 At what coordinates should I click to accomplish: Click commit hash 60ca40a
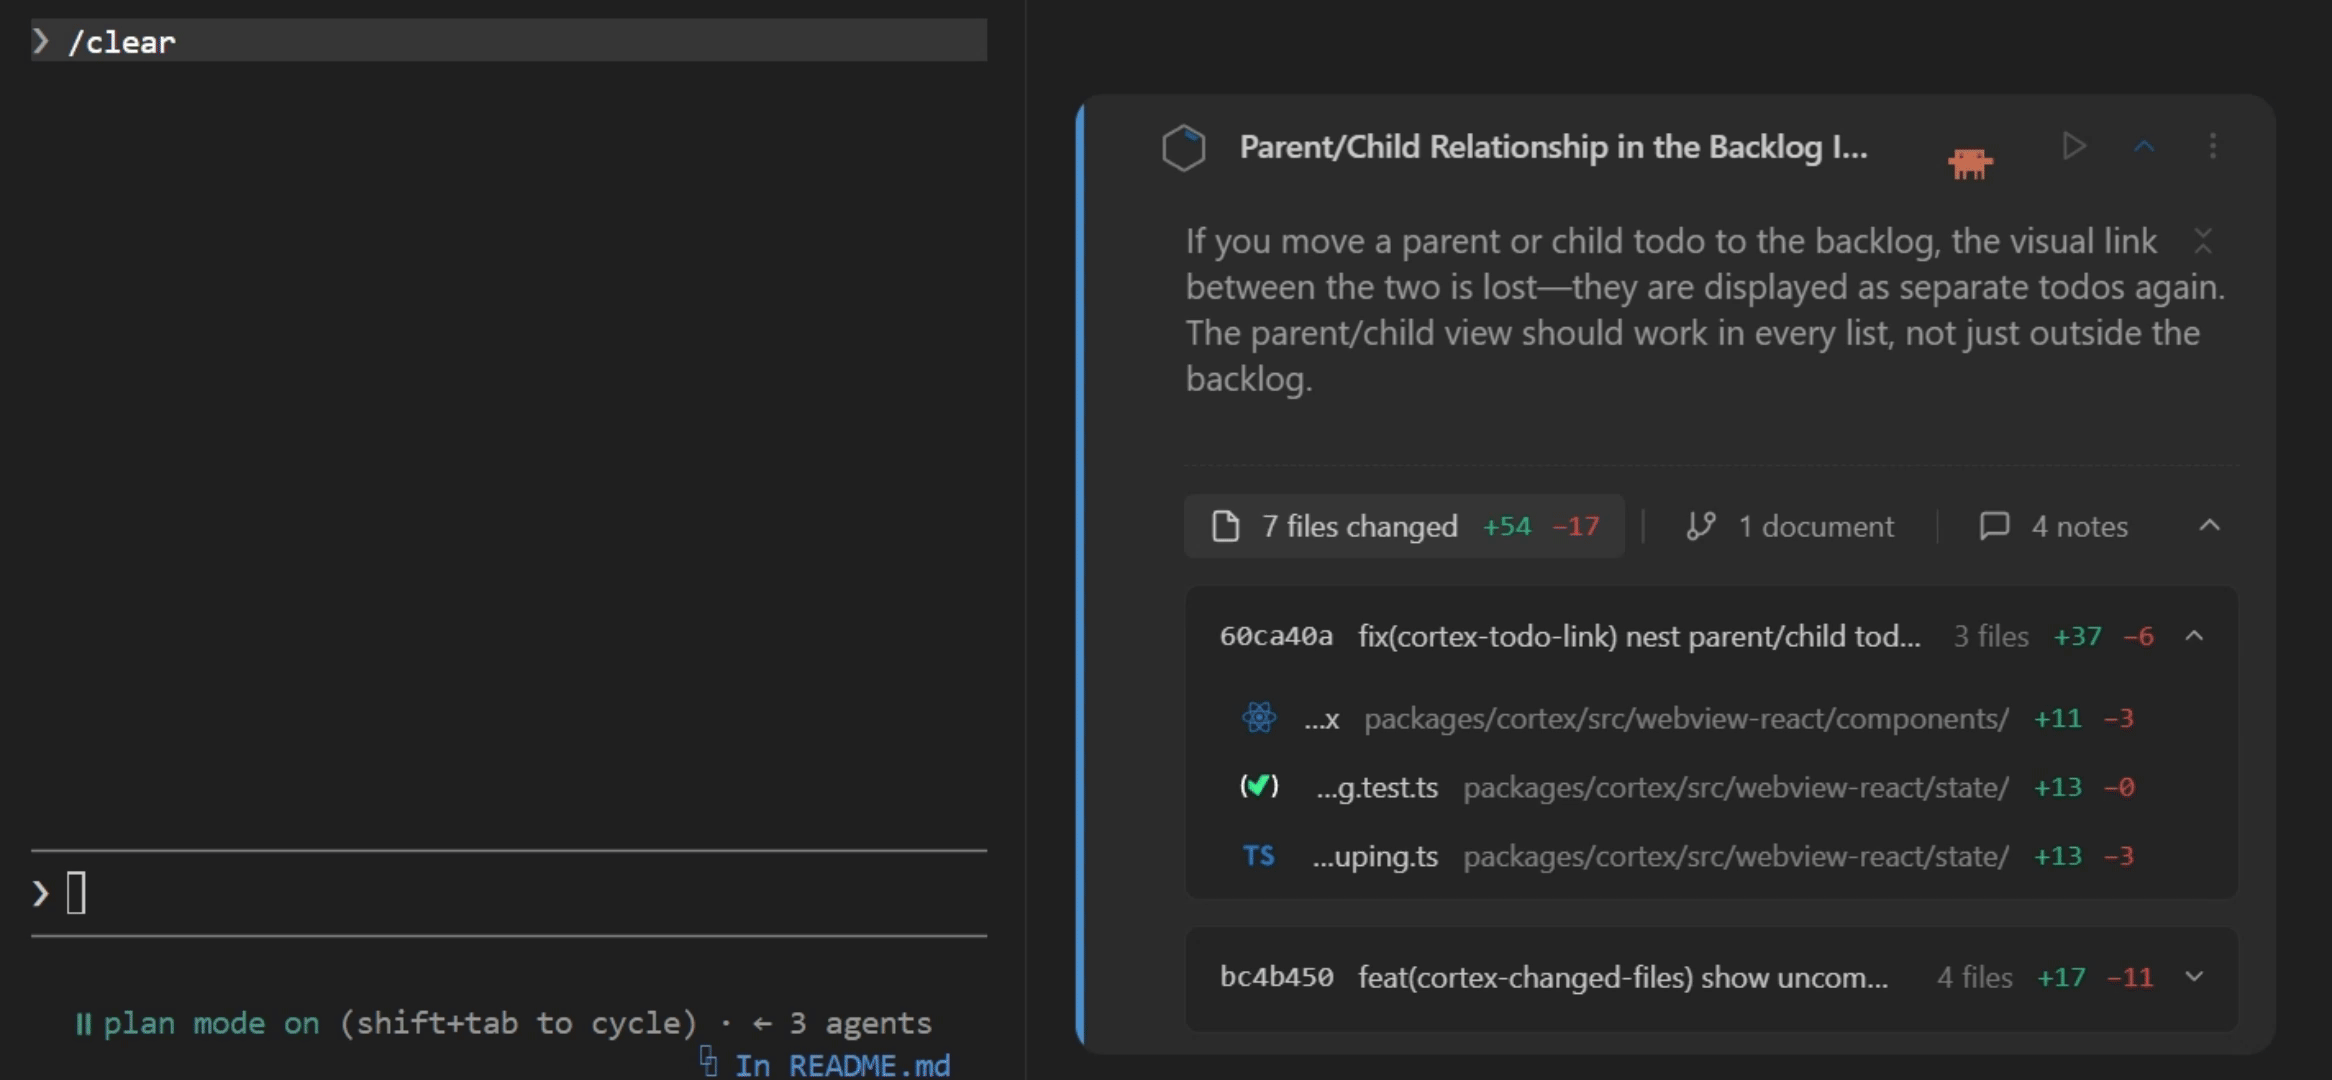tap(1276, 636)
